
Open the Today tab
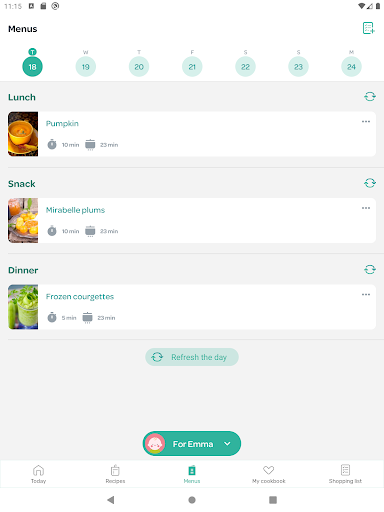(38, 474)
